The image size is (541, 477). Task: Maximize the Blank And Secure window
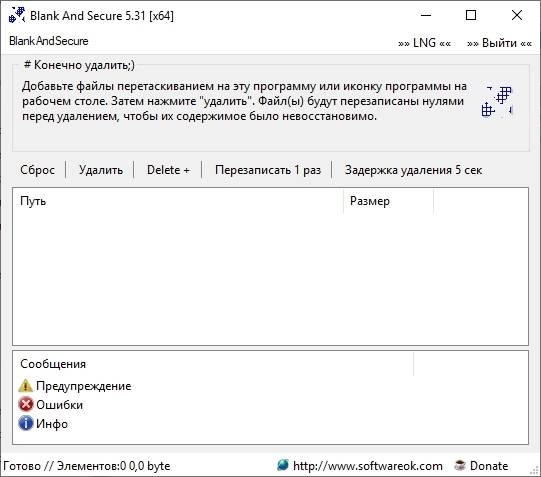click(471, 15)
